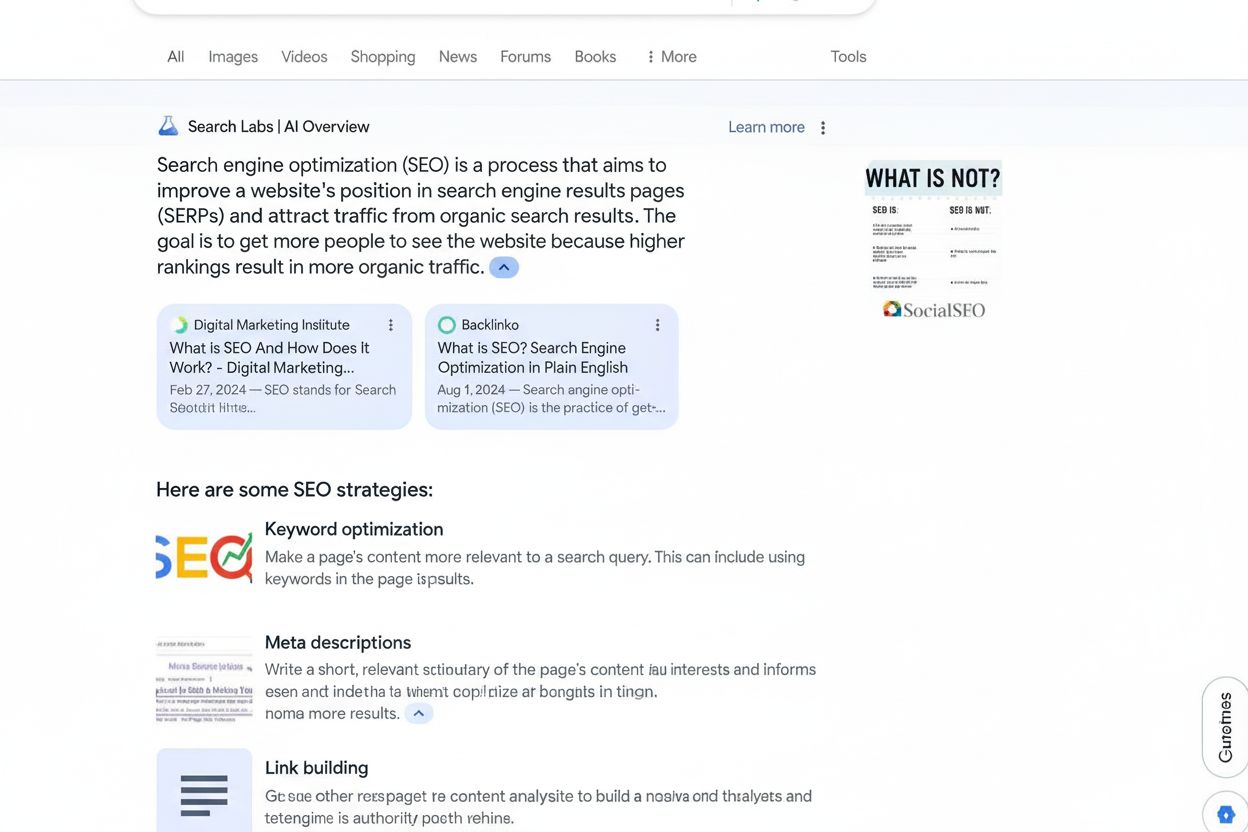Open the More search categories dropdown
Image resolution: width=1248 pixels, height=832 pixels.
point(670,56)
